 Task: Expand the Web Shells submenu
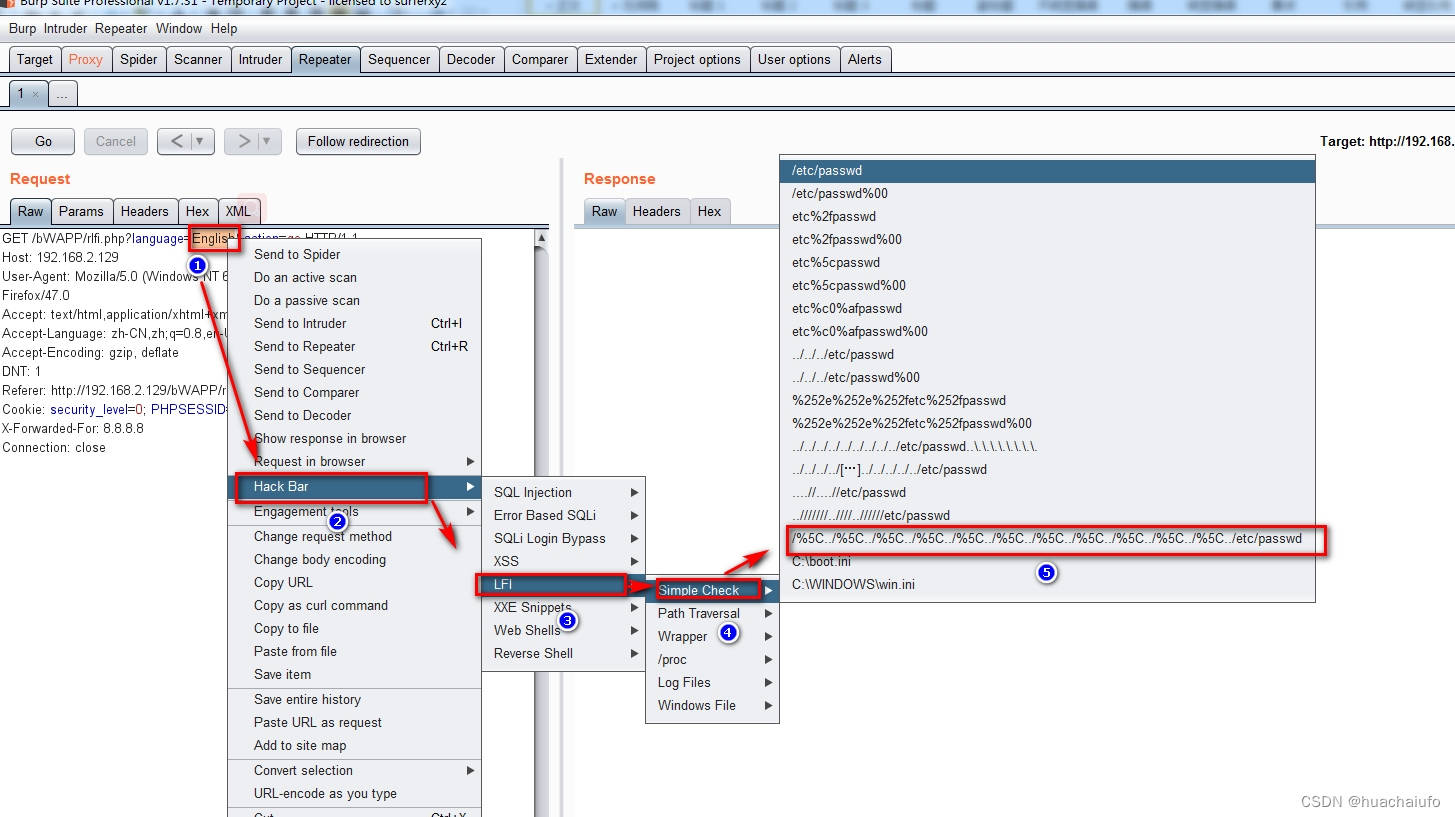[564, 630]
